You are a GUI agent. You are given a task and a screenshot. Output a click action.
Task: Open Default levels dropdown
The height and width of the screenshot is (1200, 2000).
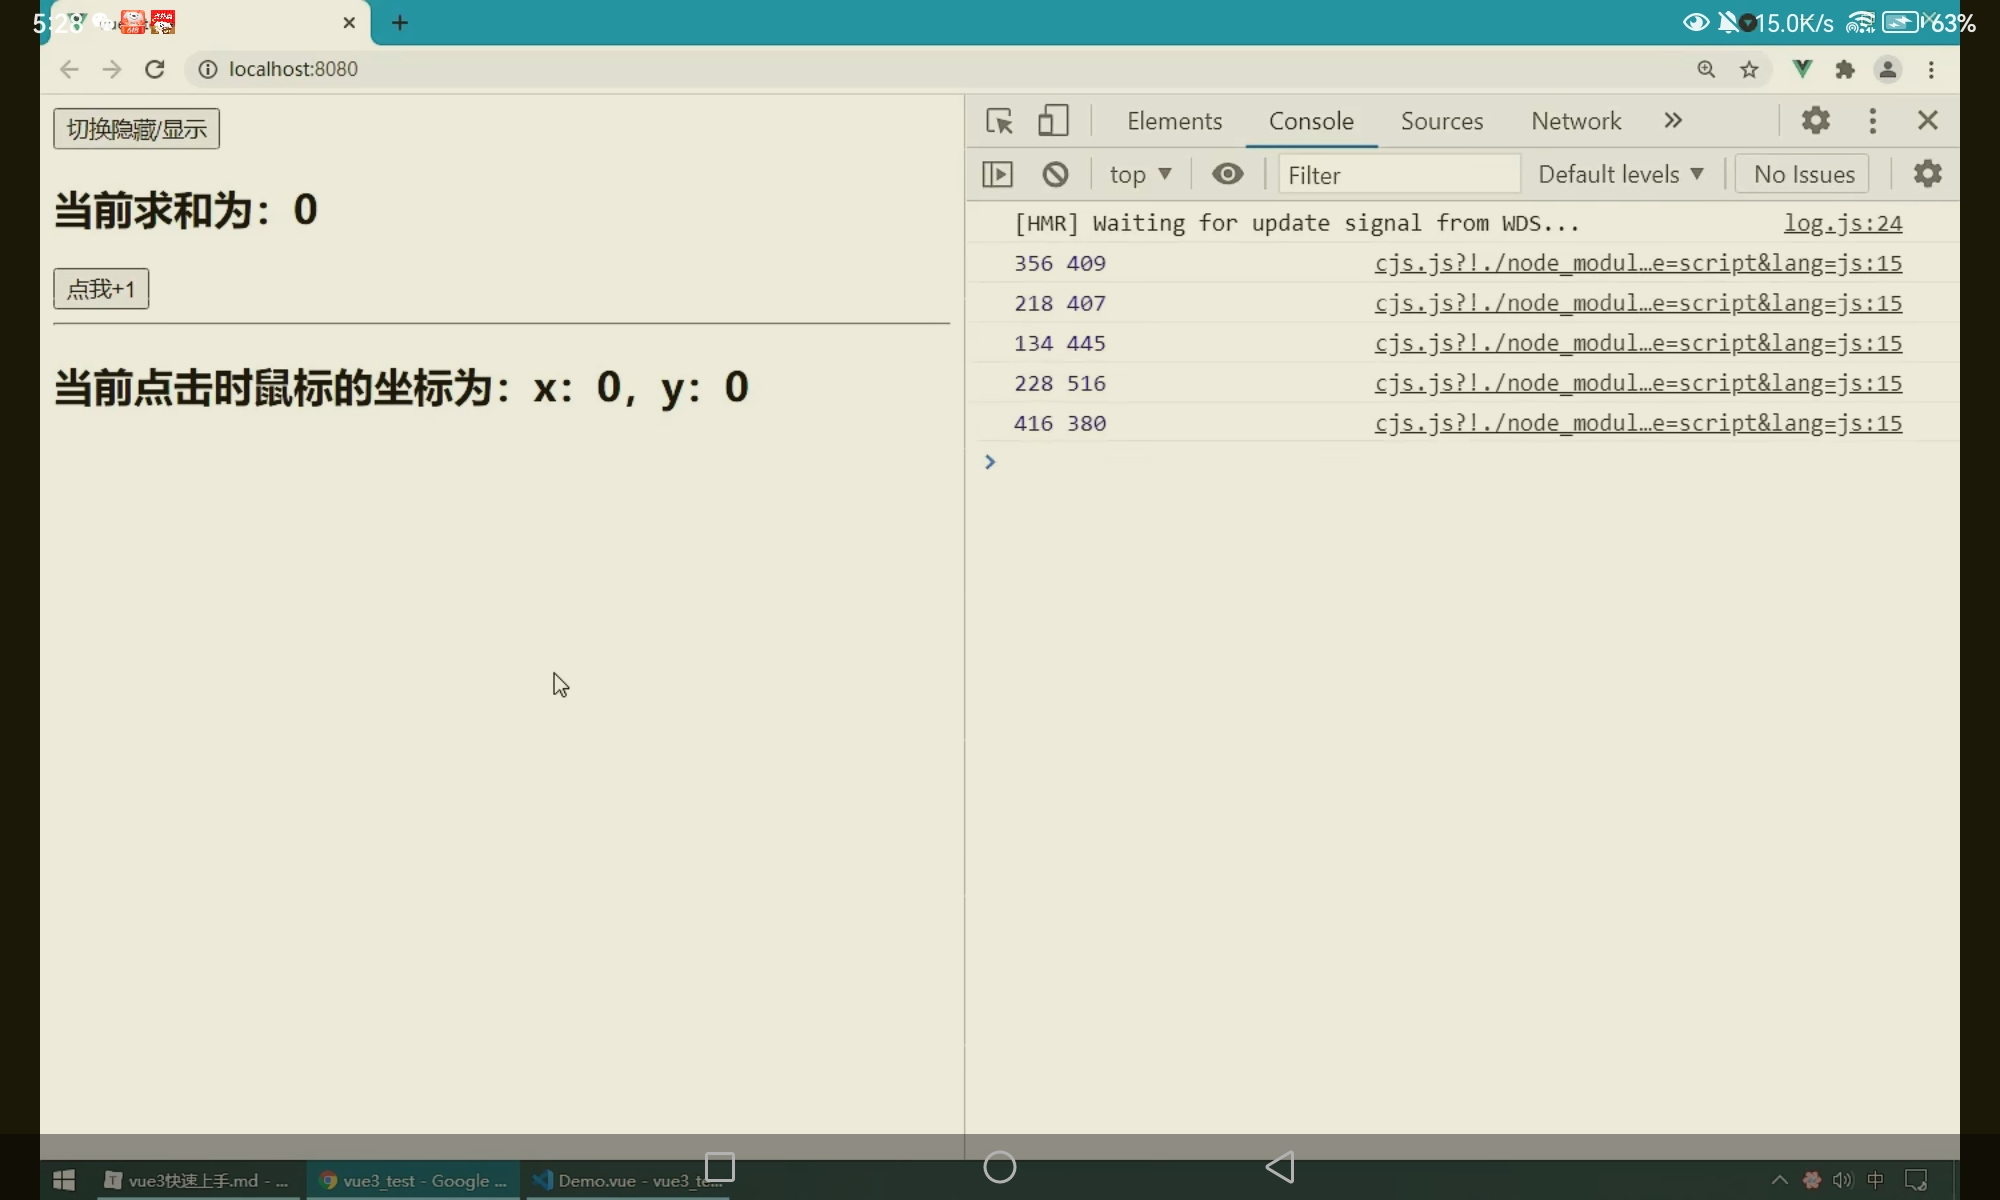coord(1620,175)
